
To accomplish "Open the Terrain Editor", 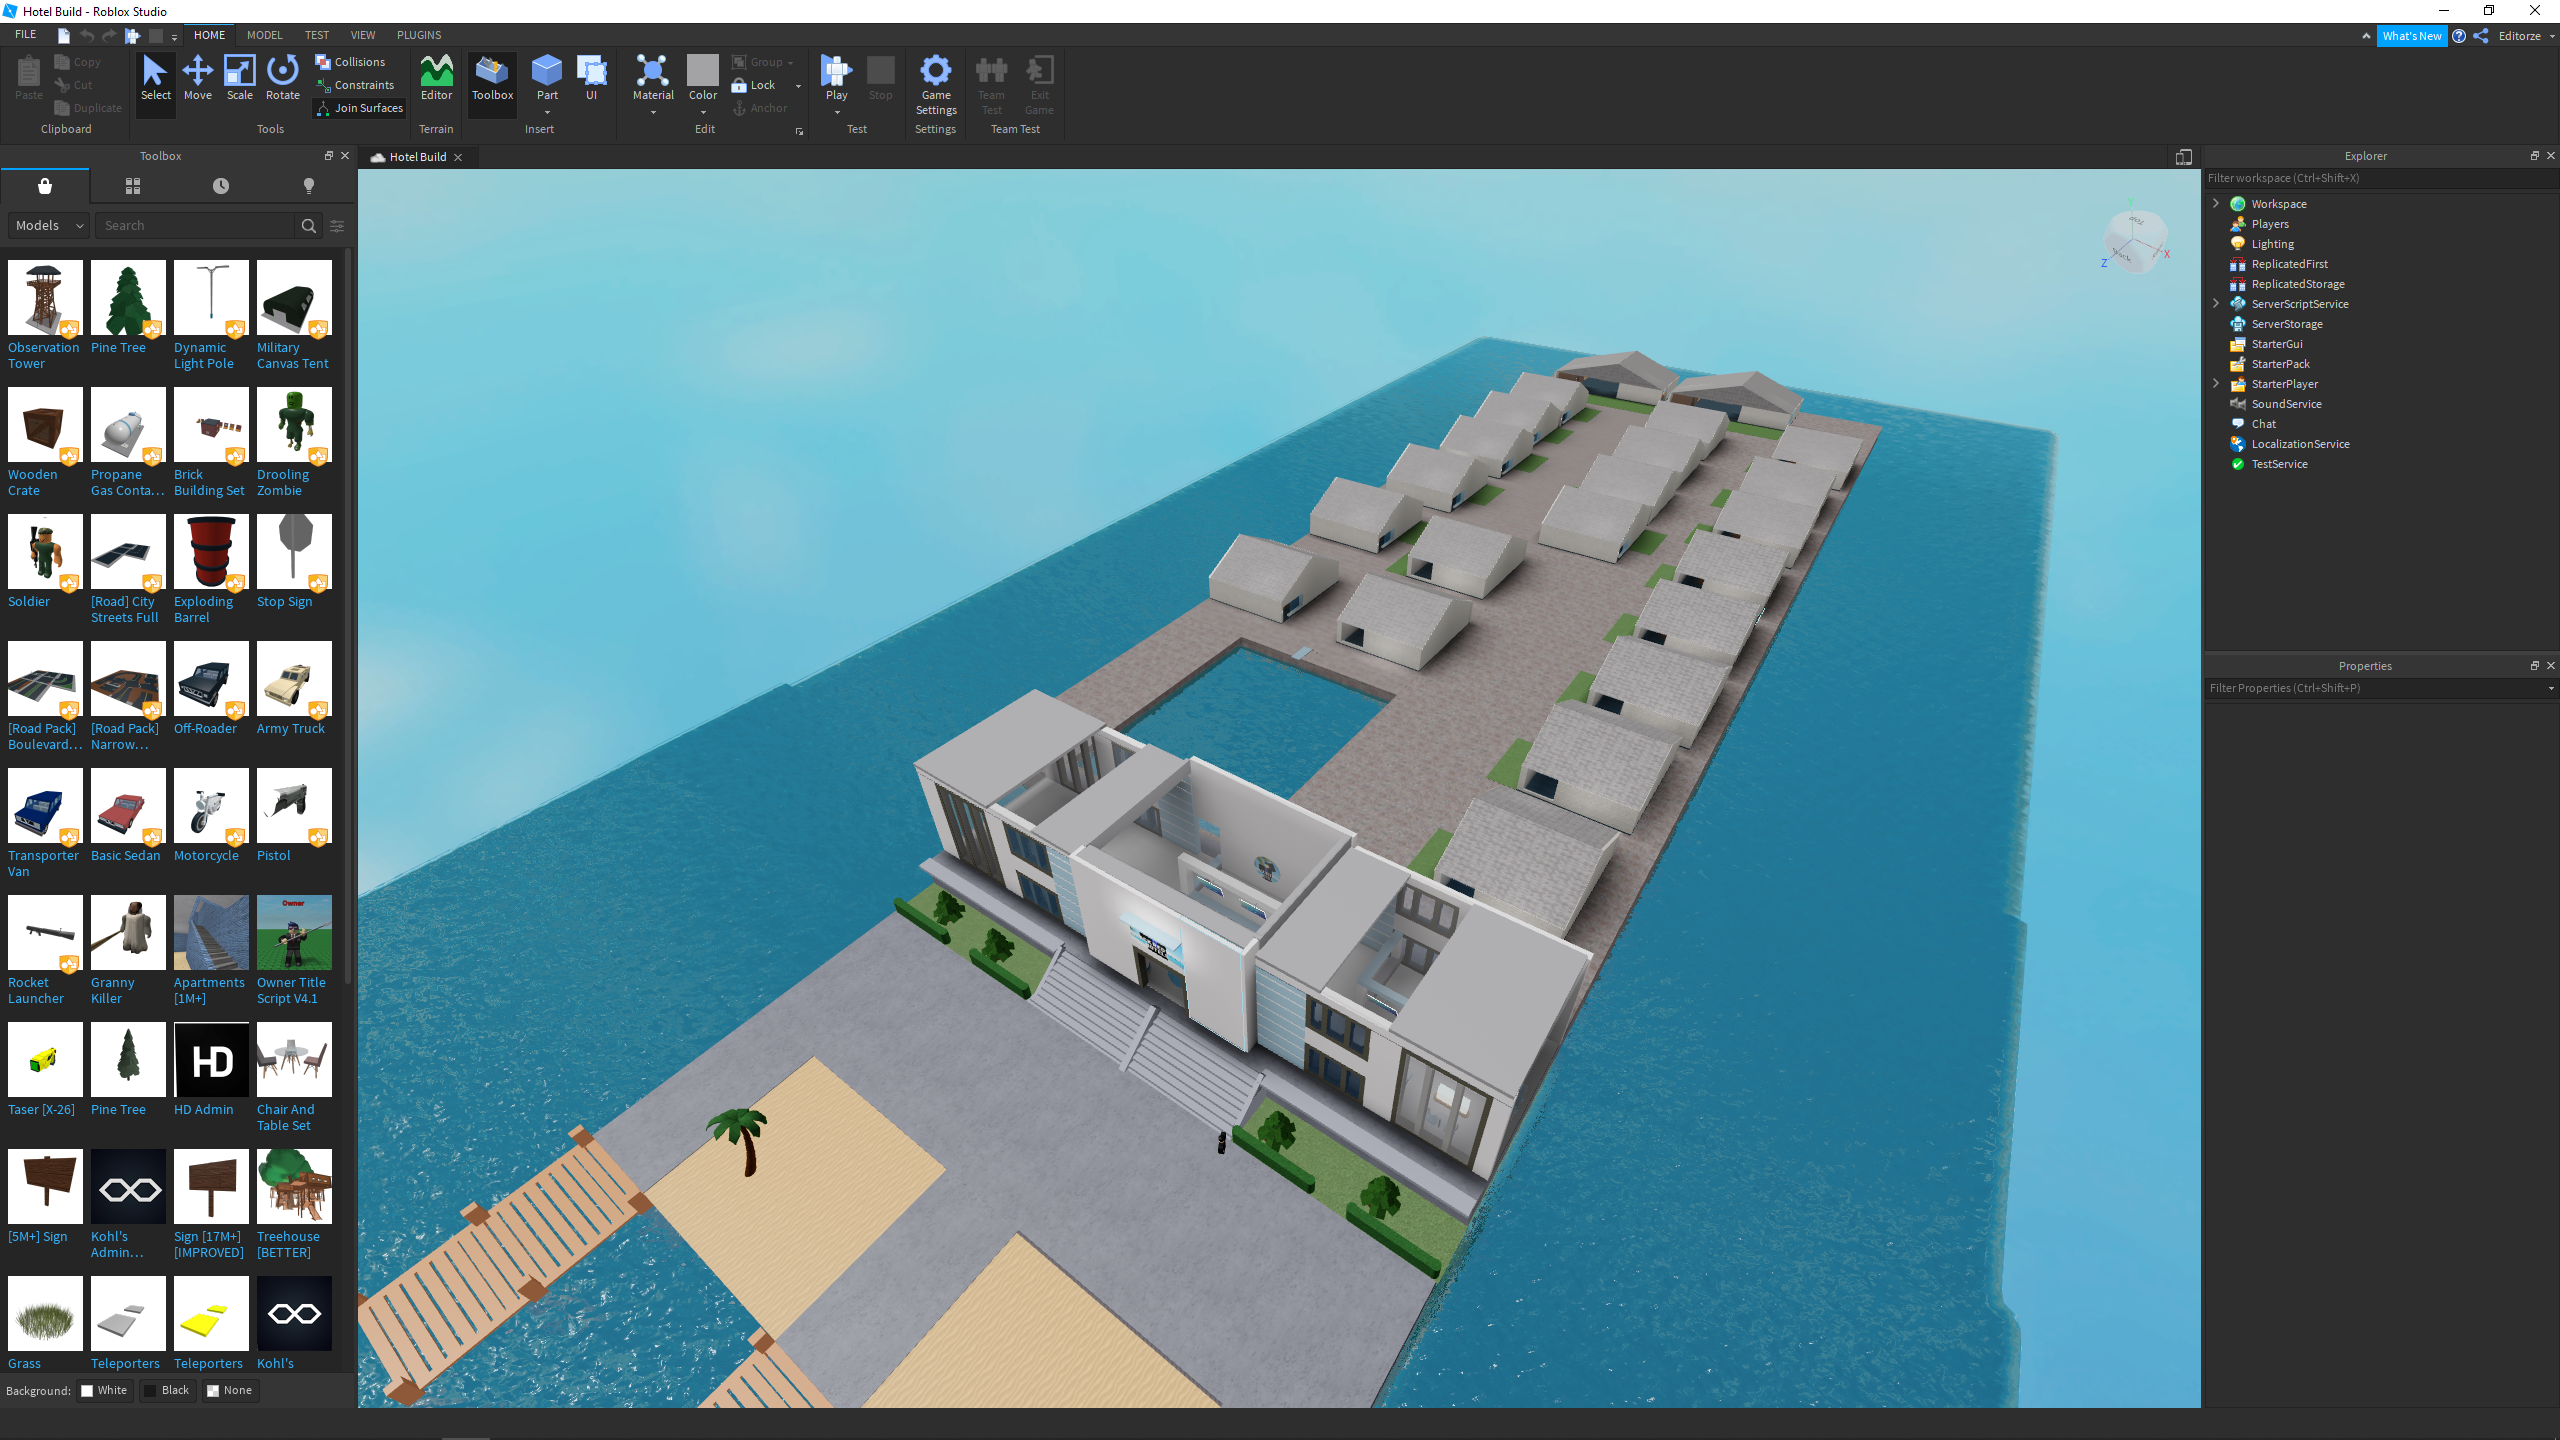I will pos(436,78).
